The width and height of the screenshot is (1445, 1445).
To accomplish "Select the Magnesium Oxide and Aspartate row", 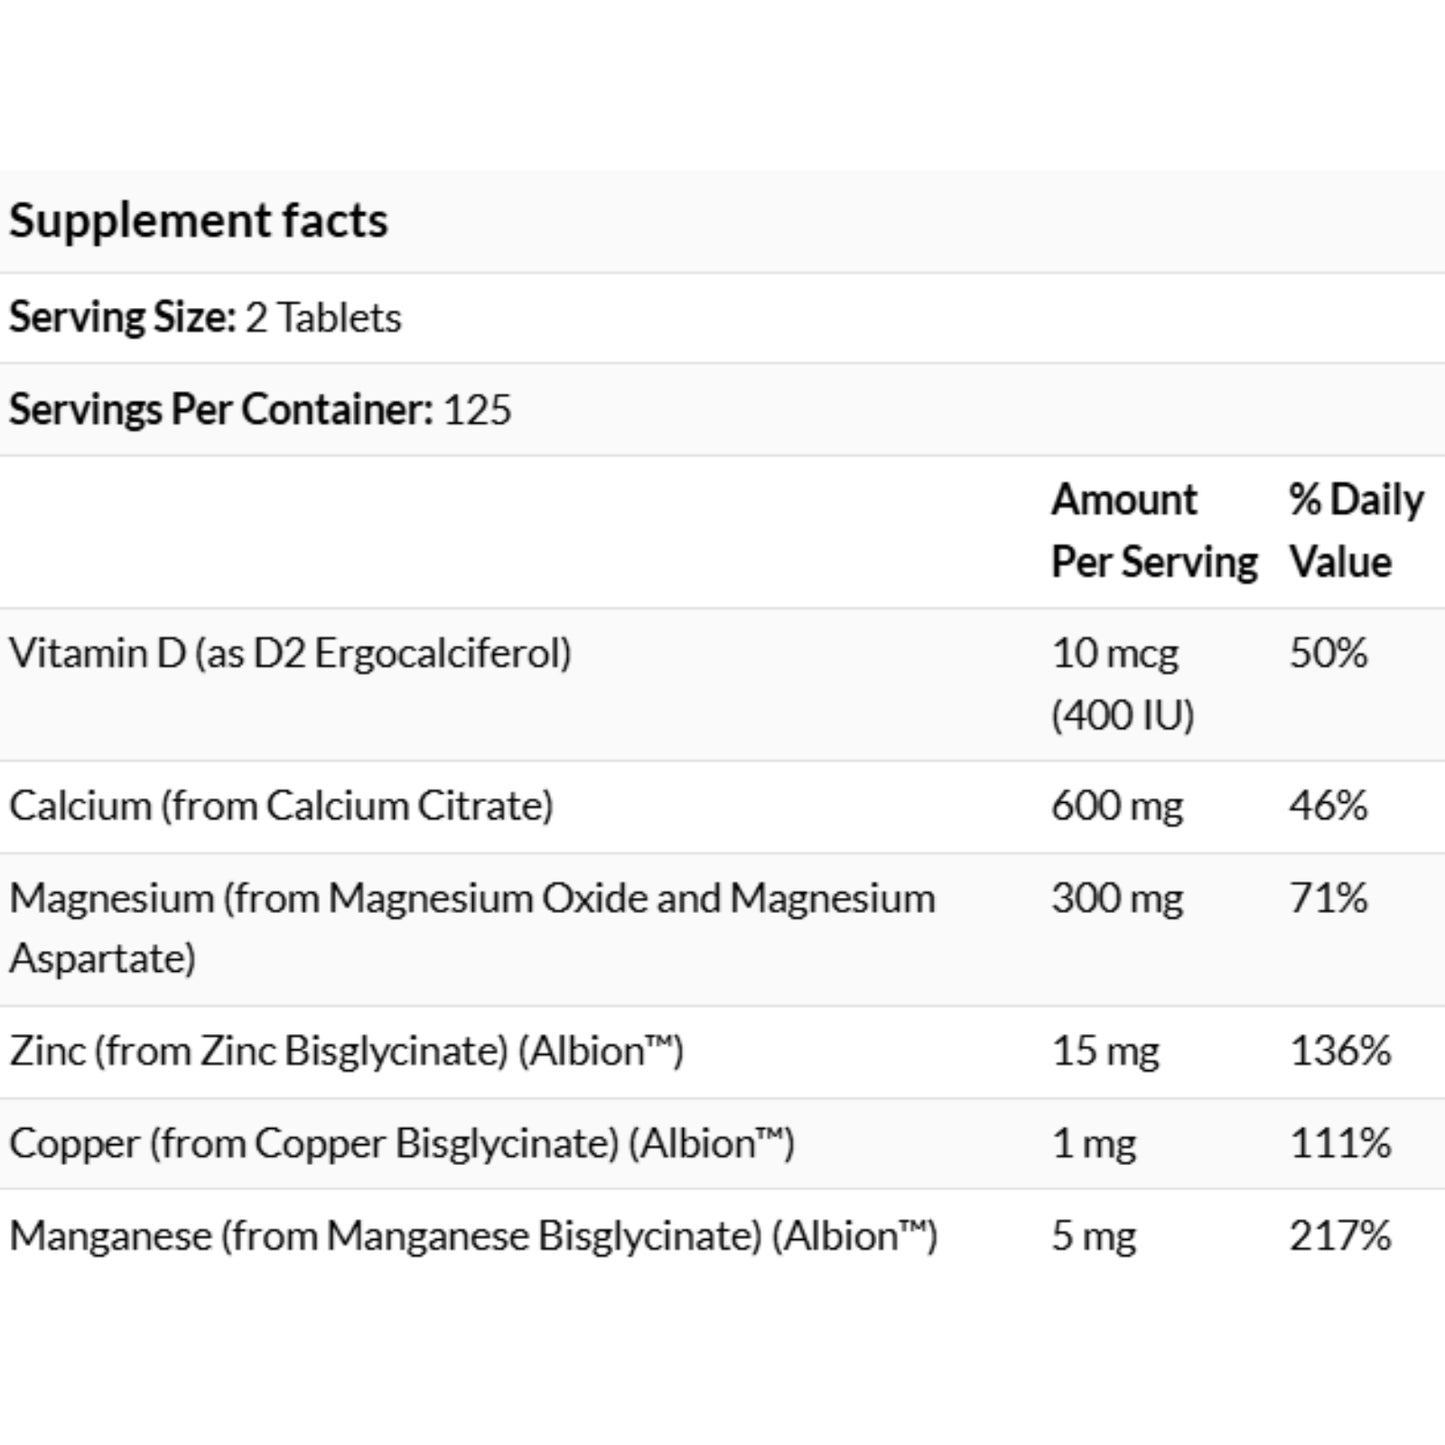I will 722,929.
